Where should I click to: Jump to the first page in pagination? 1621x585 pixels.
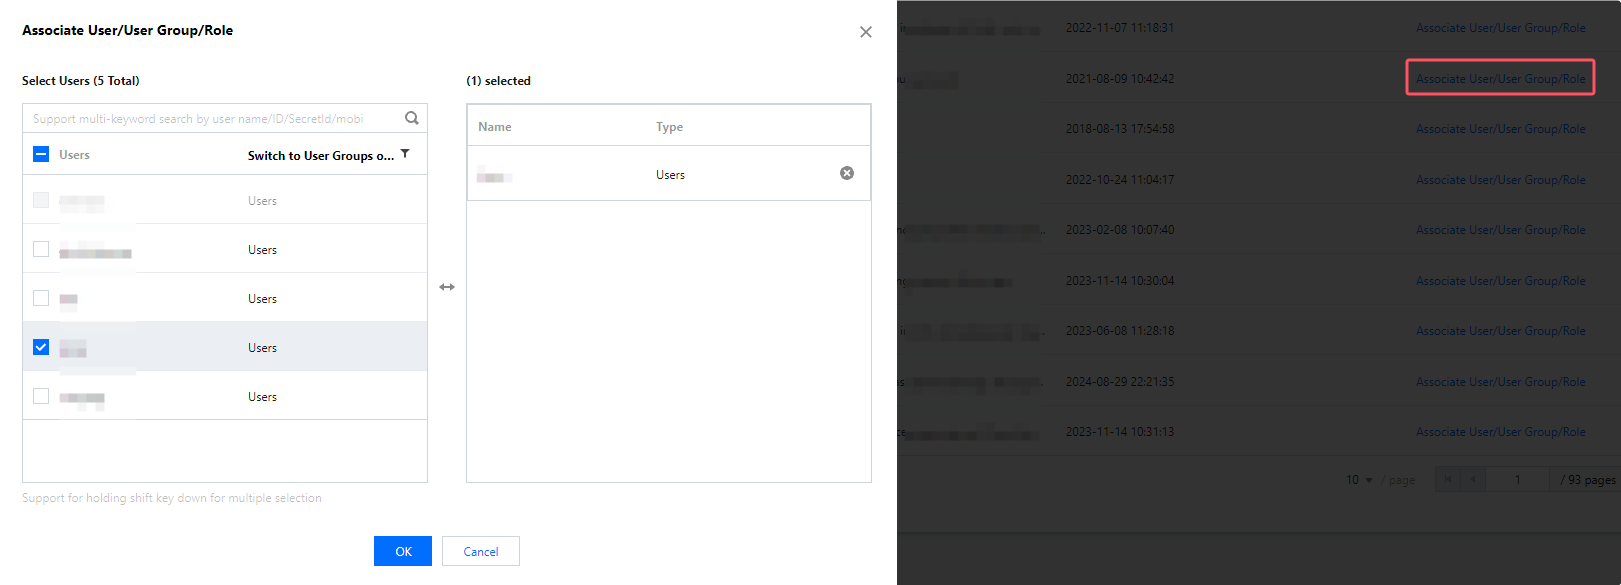click(x=1448, y=479)
